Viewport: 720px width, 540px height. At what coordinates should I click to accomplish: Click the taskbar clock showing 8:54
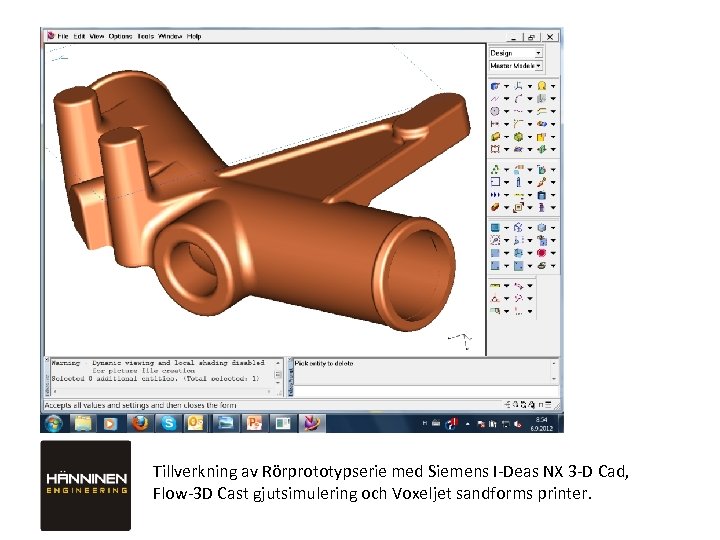click(541, 424)
